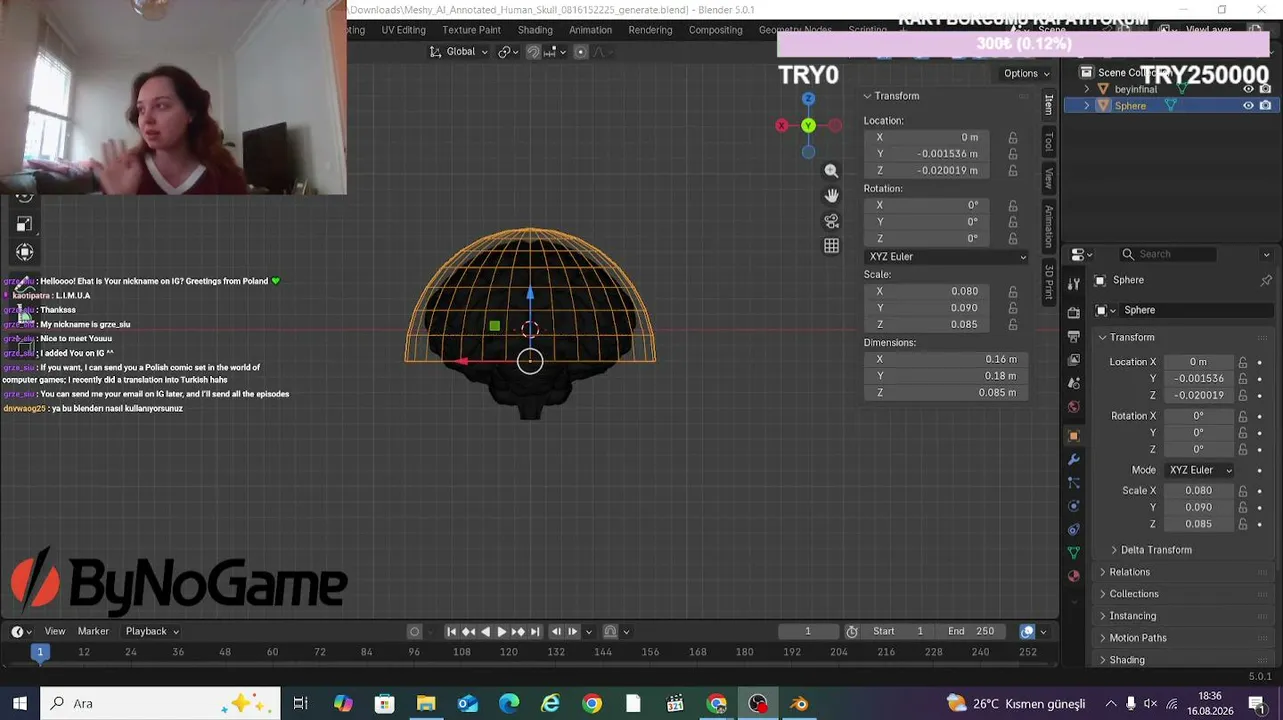This screenshot has width=1283, height=720.
Task: Toggle the camera view icon in viewport
Action: click(831, 221)
